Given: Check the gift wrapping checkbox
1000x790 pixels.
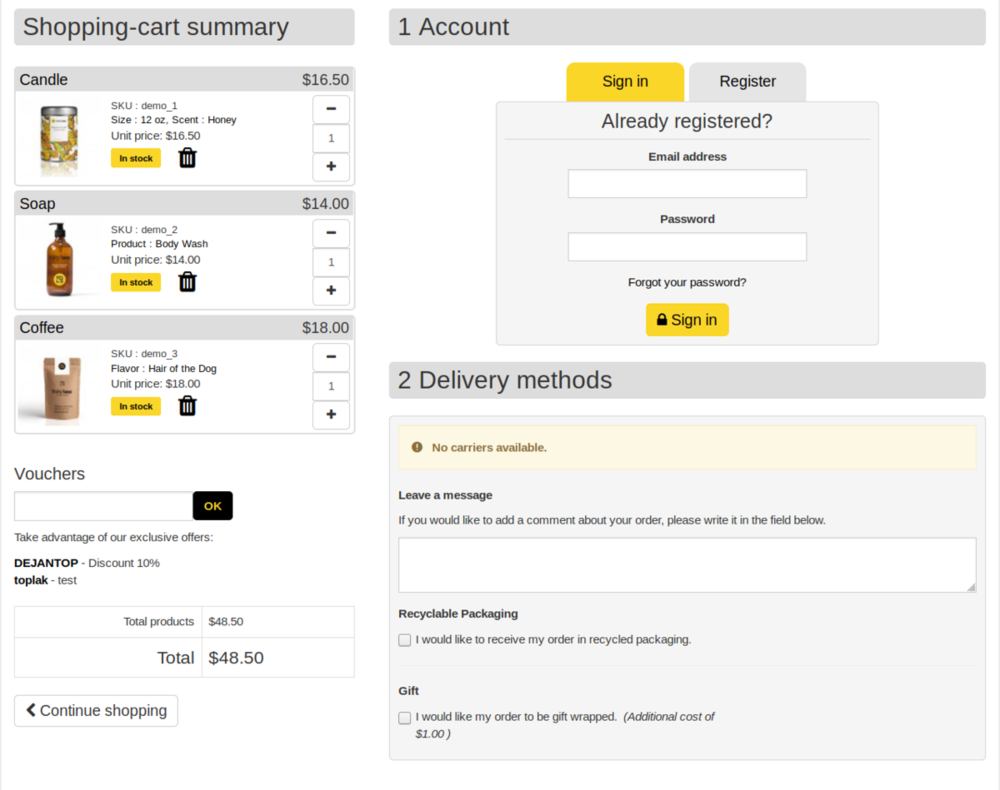Looking at the screenshot, I should 404,717.
